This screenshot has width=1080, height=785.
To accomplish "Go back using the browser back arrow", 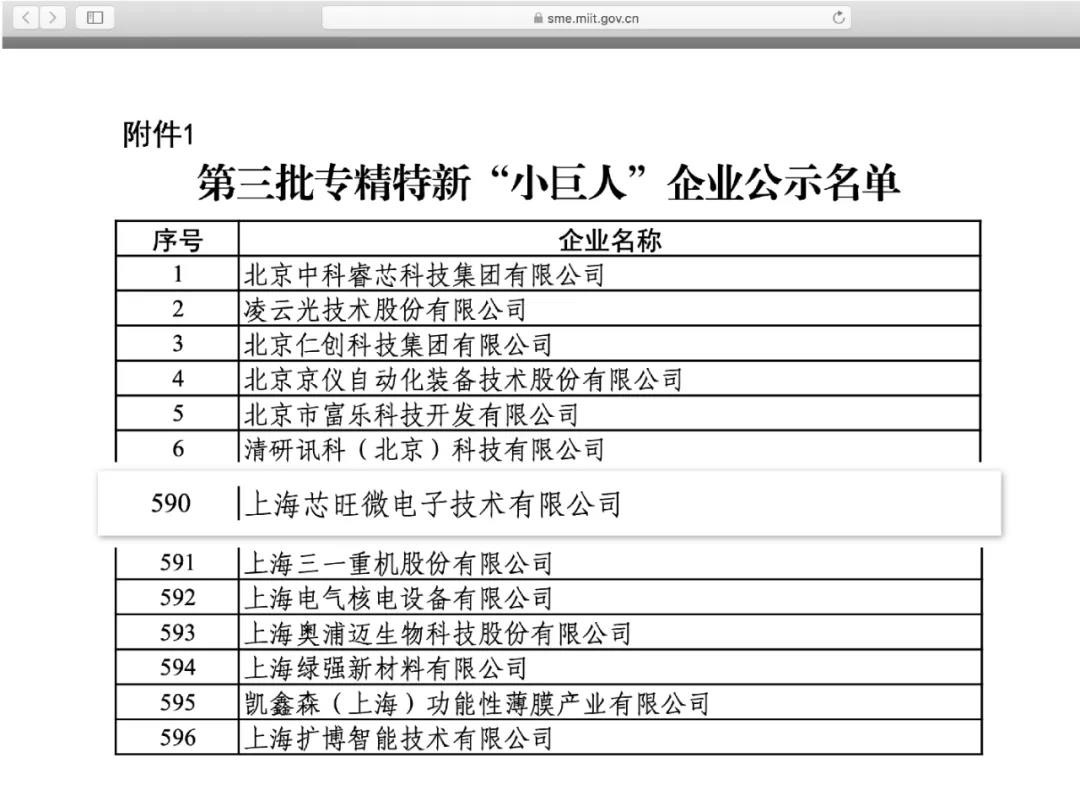I will pyautogui.click(x=25, y=17).
